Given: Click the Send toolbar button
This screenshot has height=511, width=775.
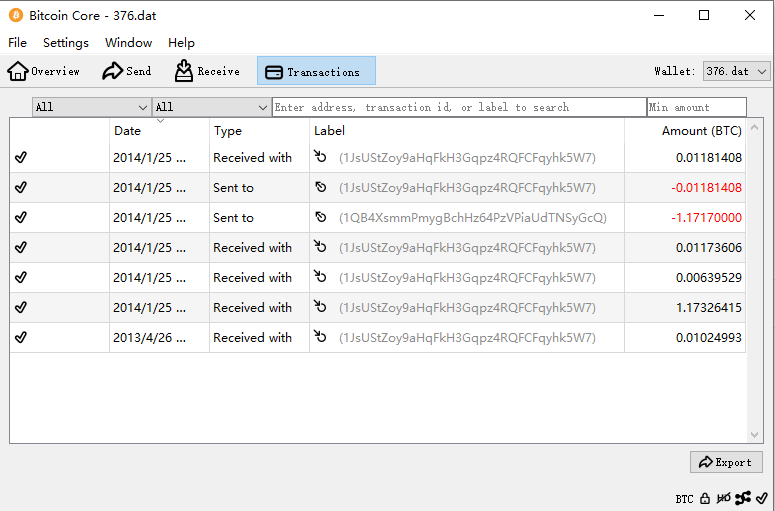Looking at the screenshot, I should 127,71.
